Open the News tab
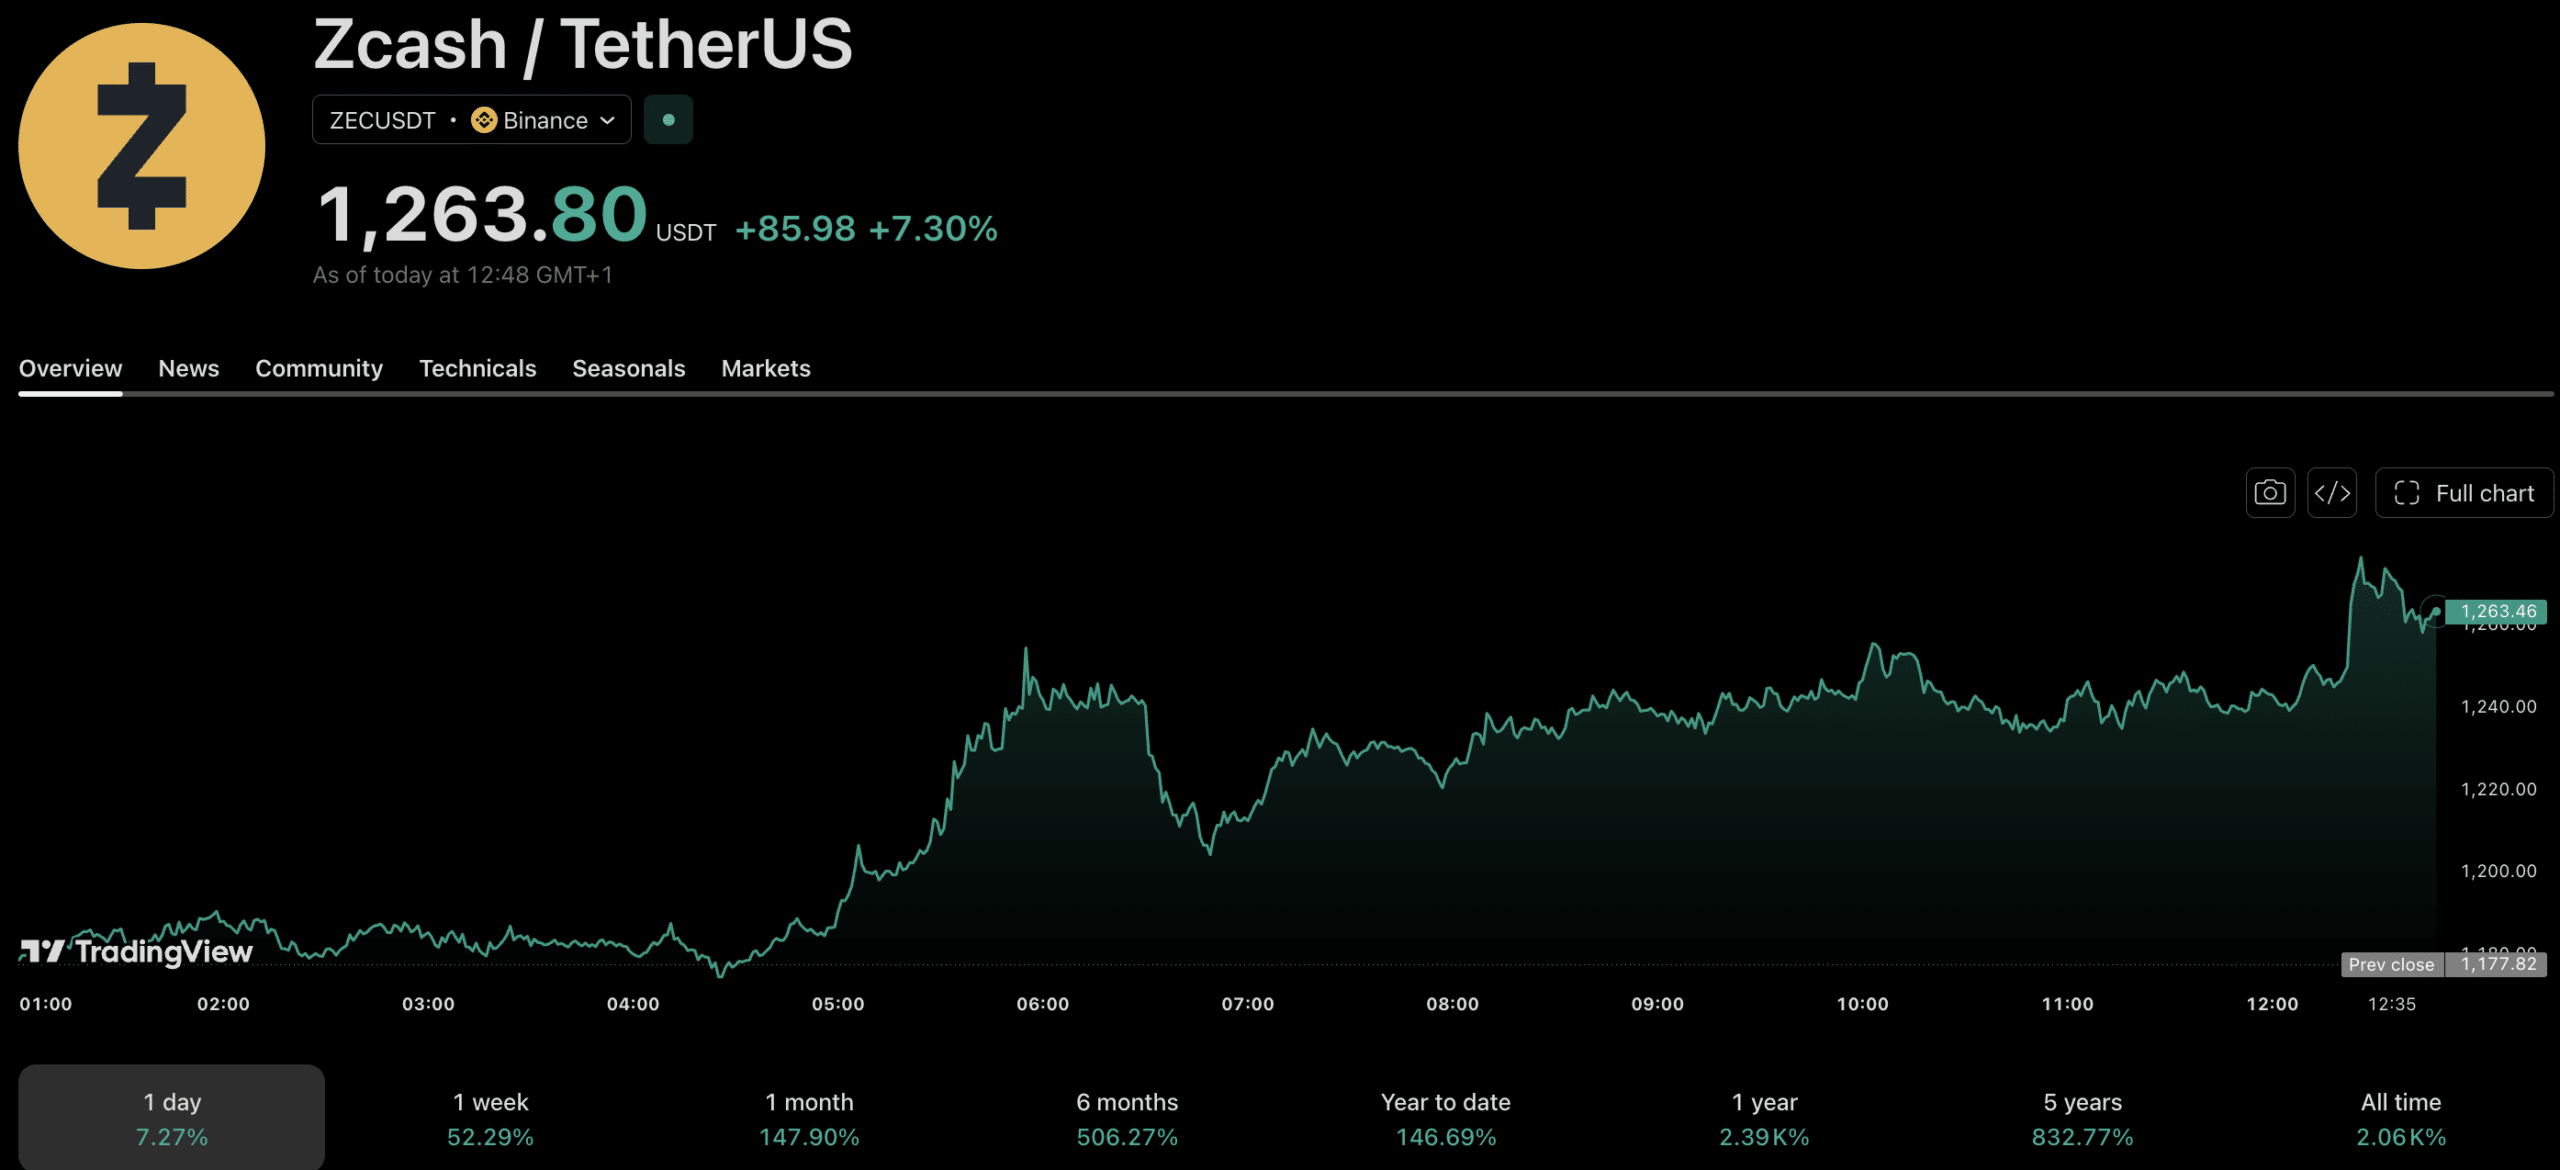 click(x=189, y=368)
